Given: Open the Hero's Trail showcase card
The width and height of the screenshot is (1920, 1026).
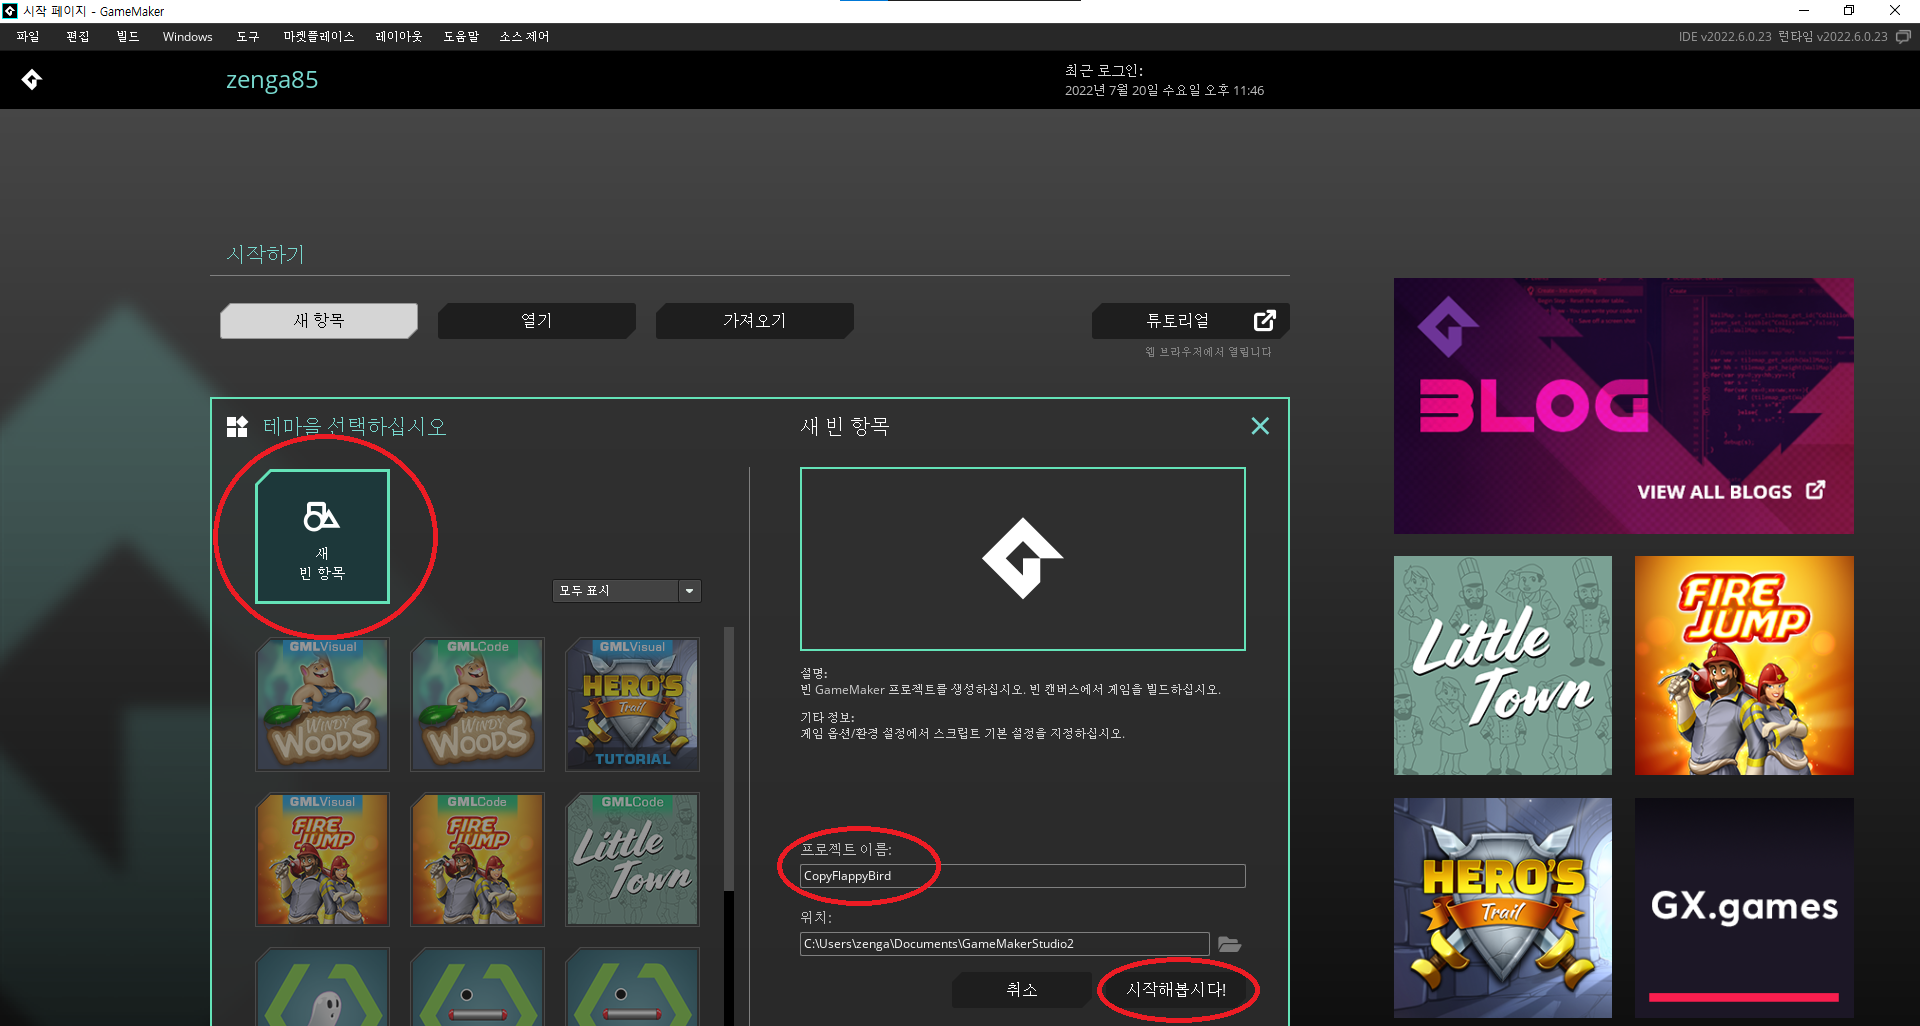Looking at the screenshot, I should point(1503,908).
